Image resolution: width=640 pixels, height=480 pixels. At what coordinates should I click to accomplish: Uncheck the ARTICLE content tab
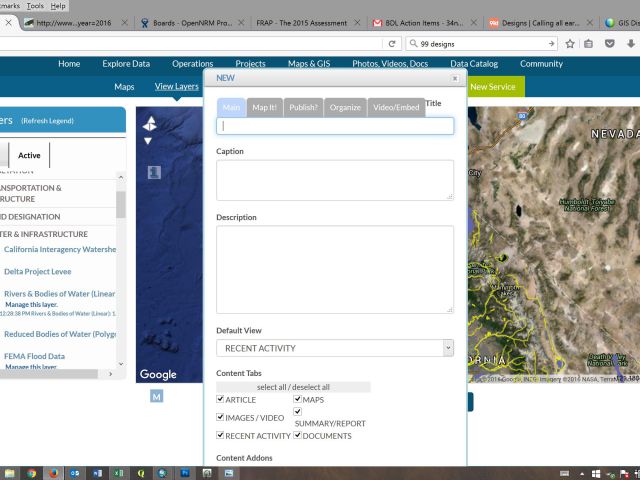point(220,399)
